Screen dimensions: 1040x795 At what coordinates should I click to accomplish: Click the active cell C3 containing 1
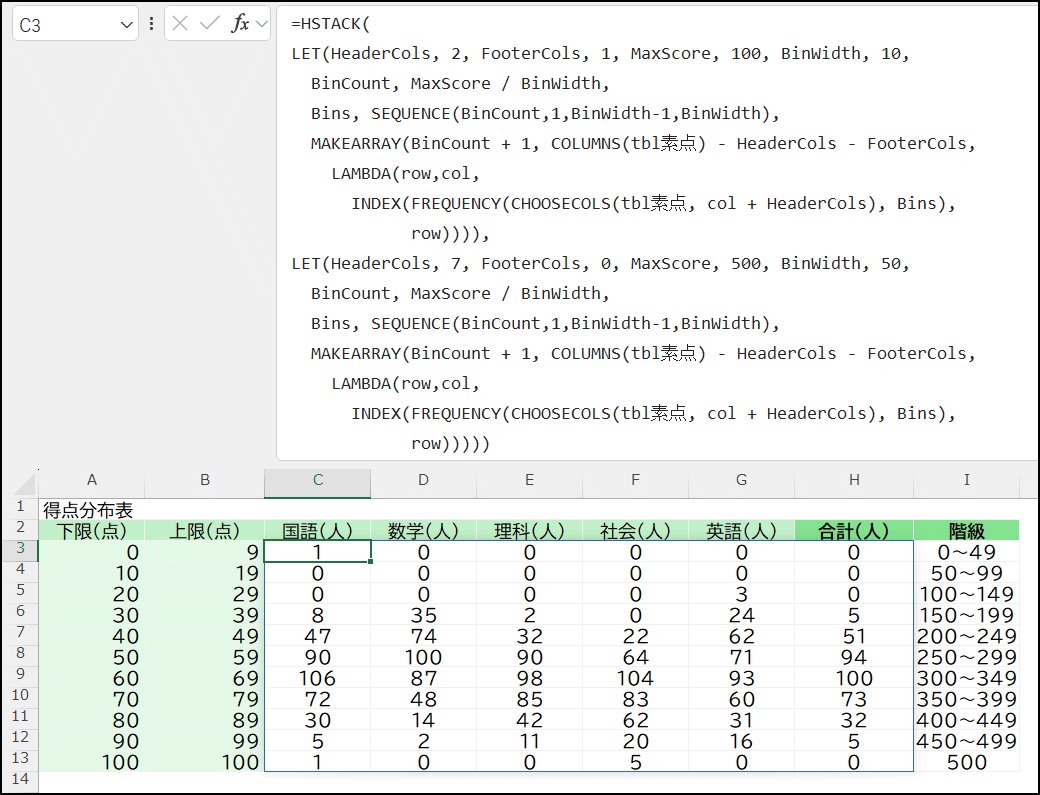tap(317, 552)
